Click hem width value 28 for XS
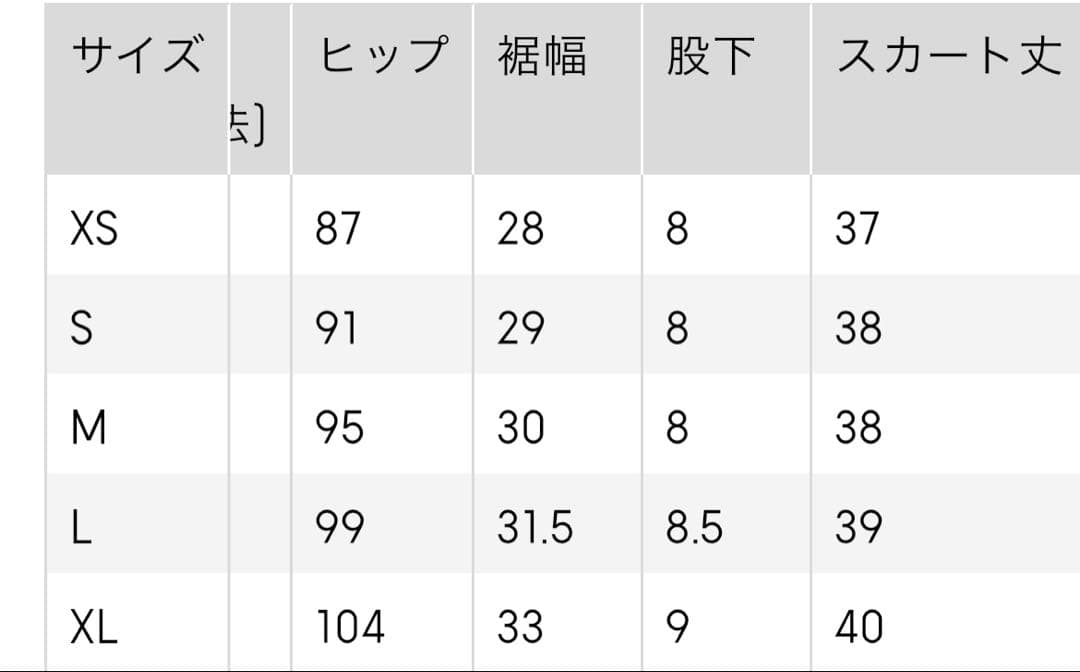The image size is (1080, 672). 520,230
